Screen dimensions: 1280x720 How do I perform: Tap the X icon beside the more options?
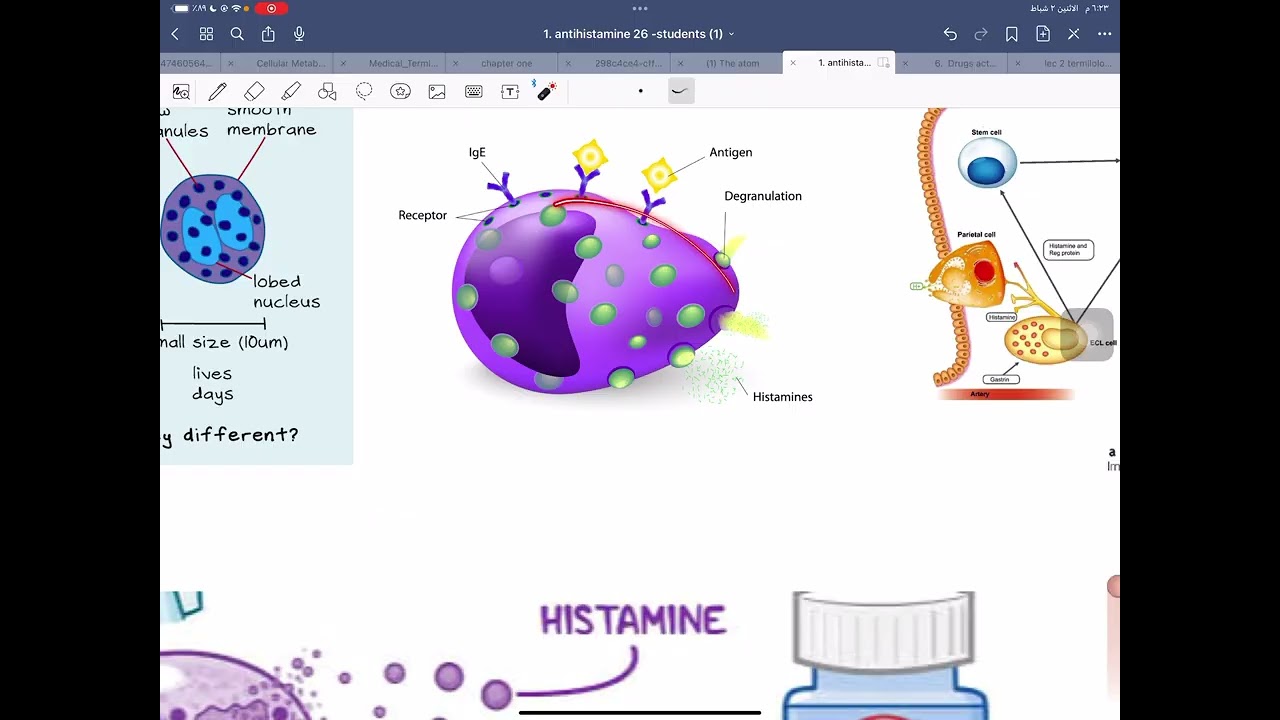click(x=1074, y=34)
